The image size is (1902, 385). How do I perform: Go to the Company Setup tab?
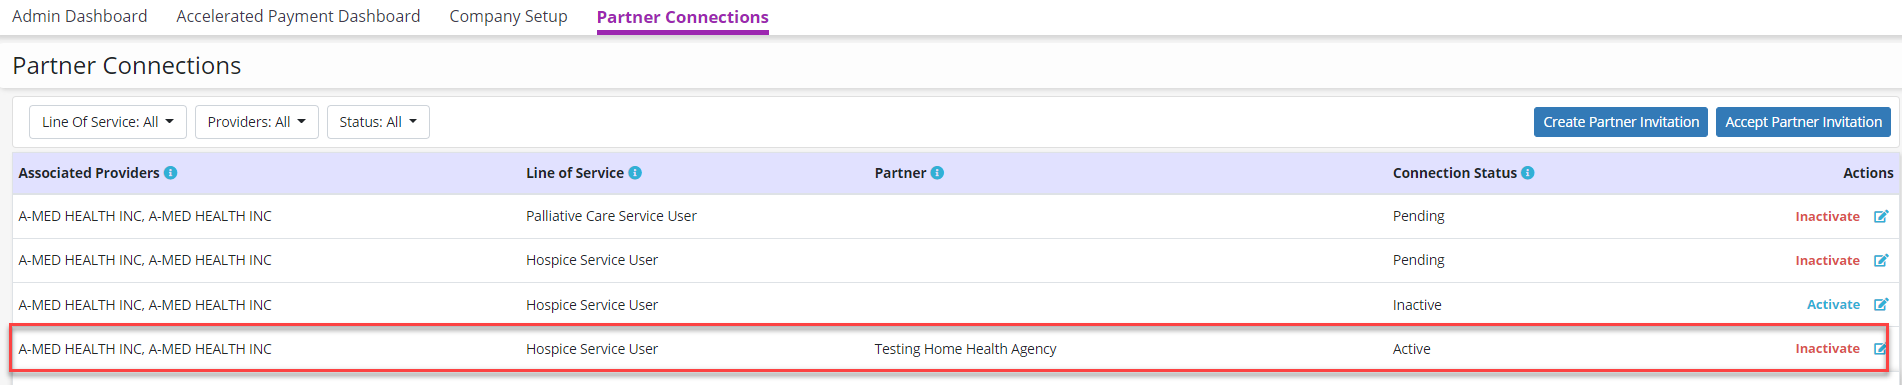click(508, 16)
